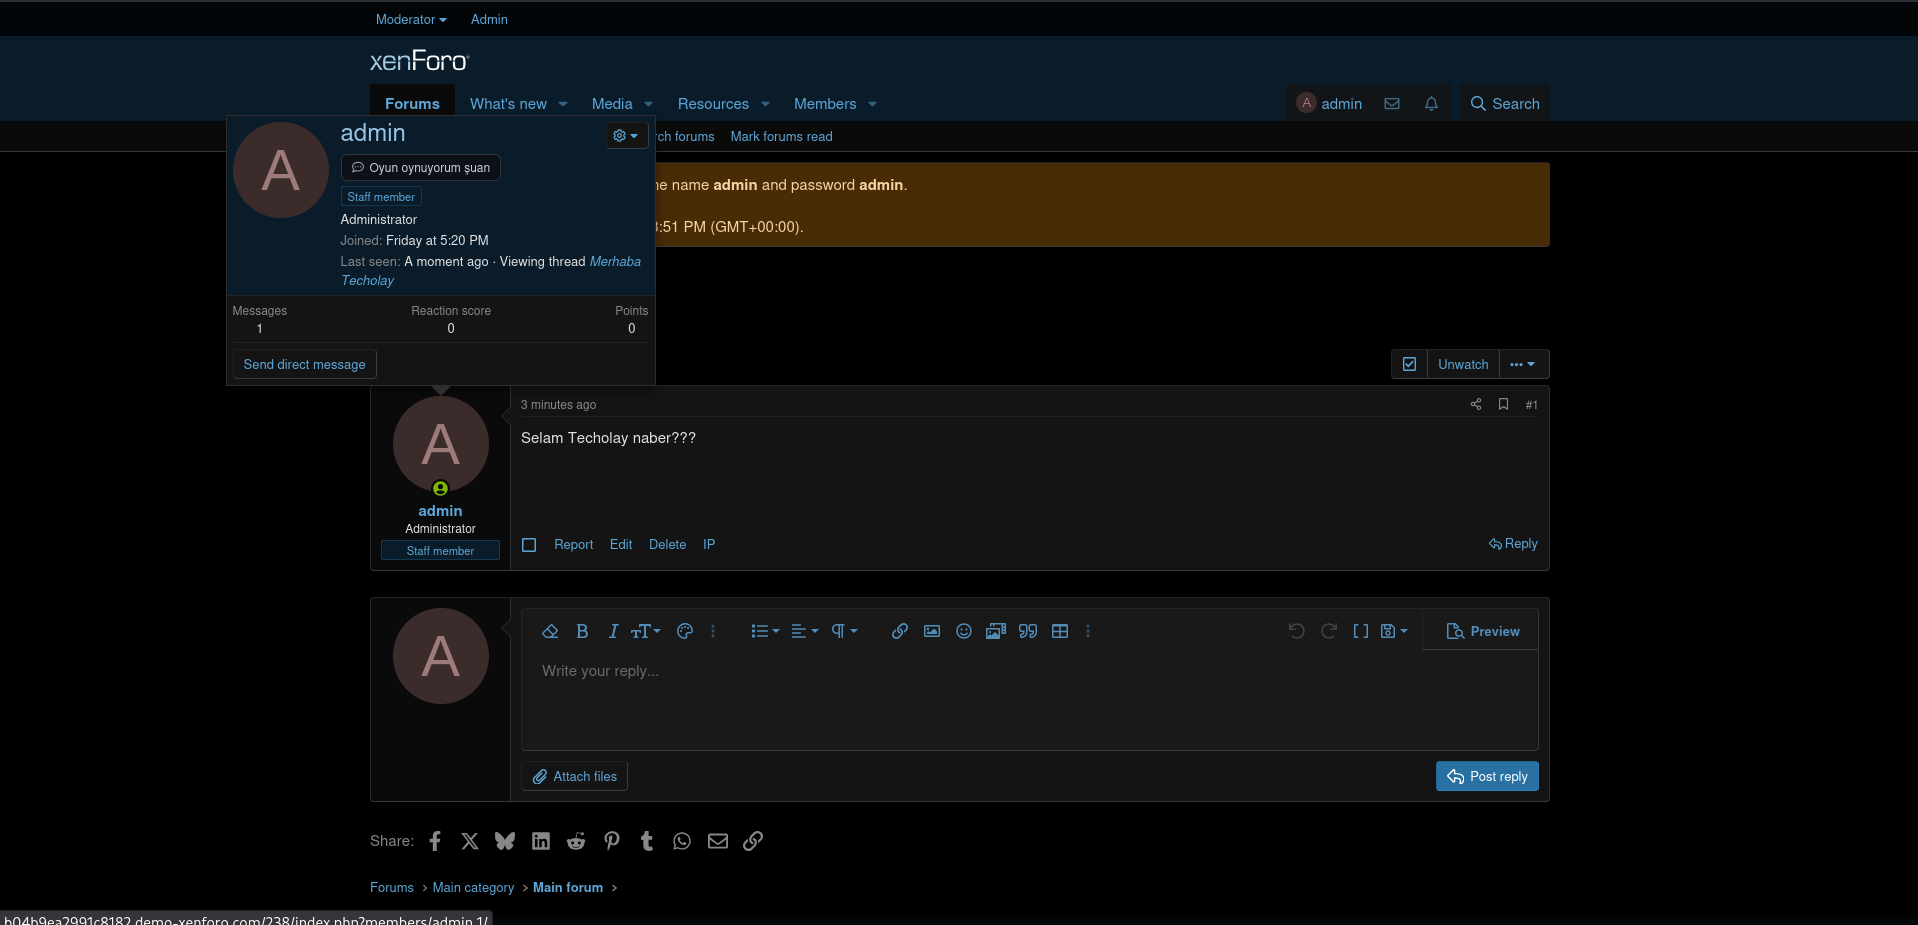Click the IP link on the post
The height and width of the screenshot is (925, 1918).
click(709, 545)
